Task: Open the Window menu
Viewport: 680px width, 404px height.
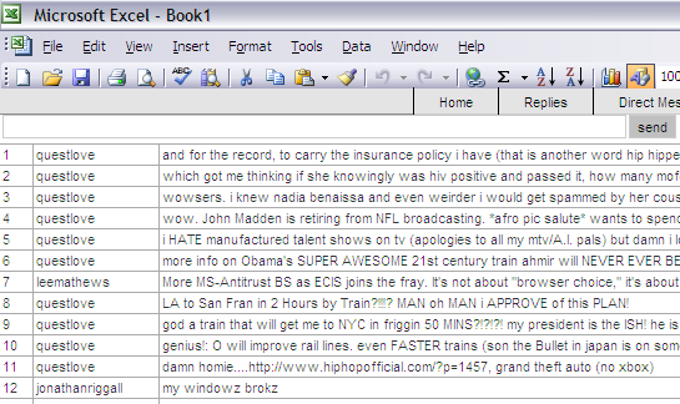Action: pos(415,46)
